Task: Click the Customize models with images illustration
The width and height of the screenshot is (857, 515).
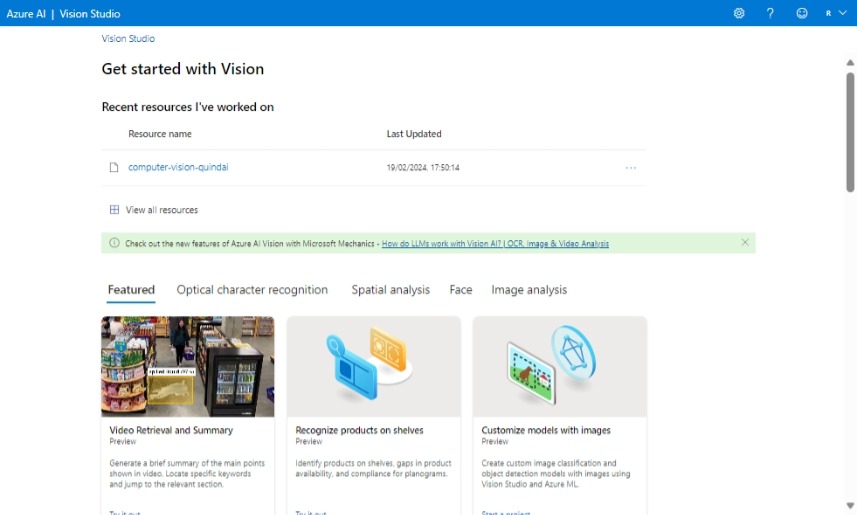Action: (x=560, y=366)
